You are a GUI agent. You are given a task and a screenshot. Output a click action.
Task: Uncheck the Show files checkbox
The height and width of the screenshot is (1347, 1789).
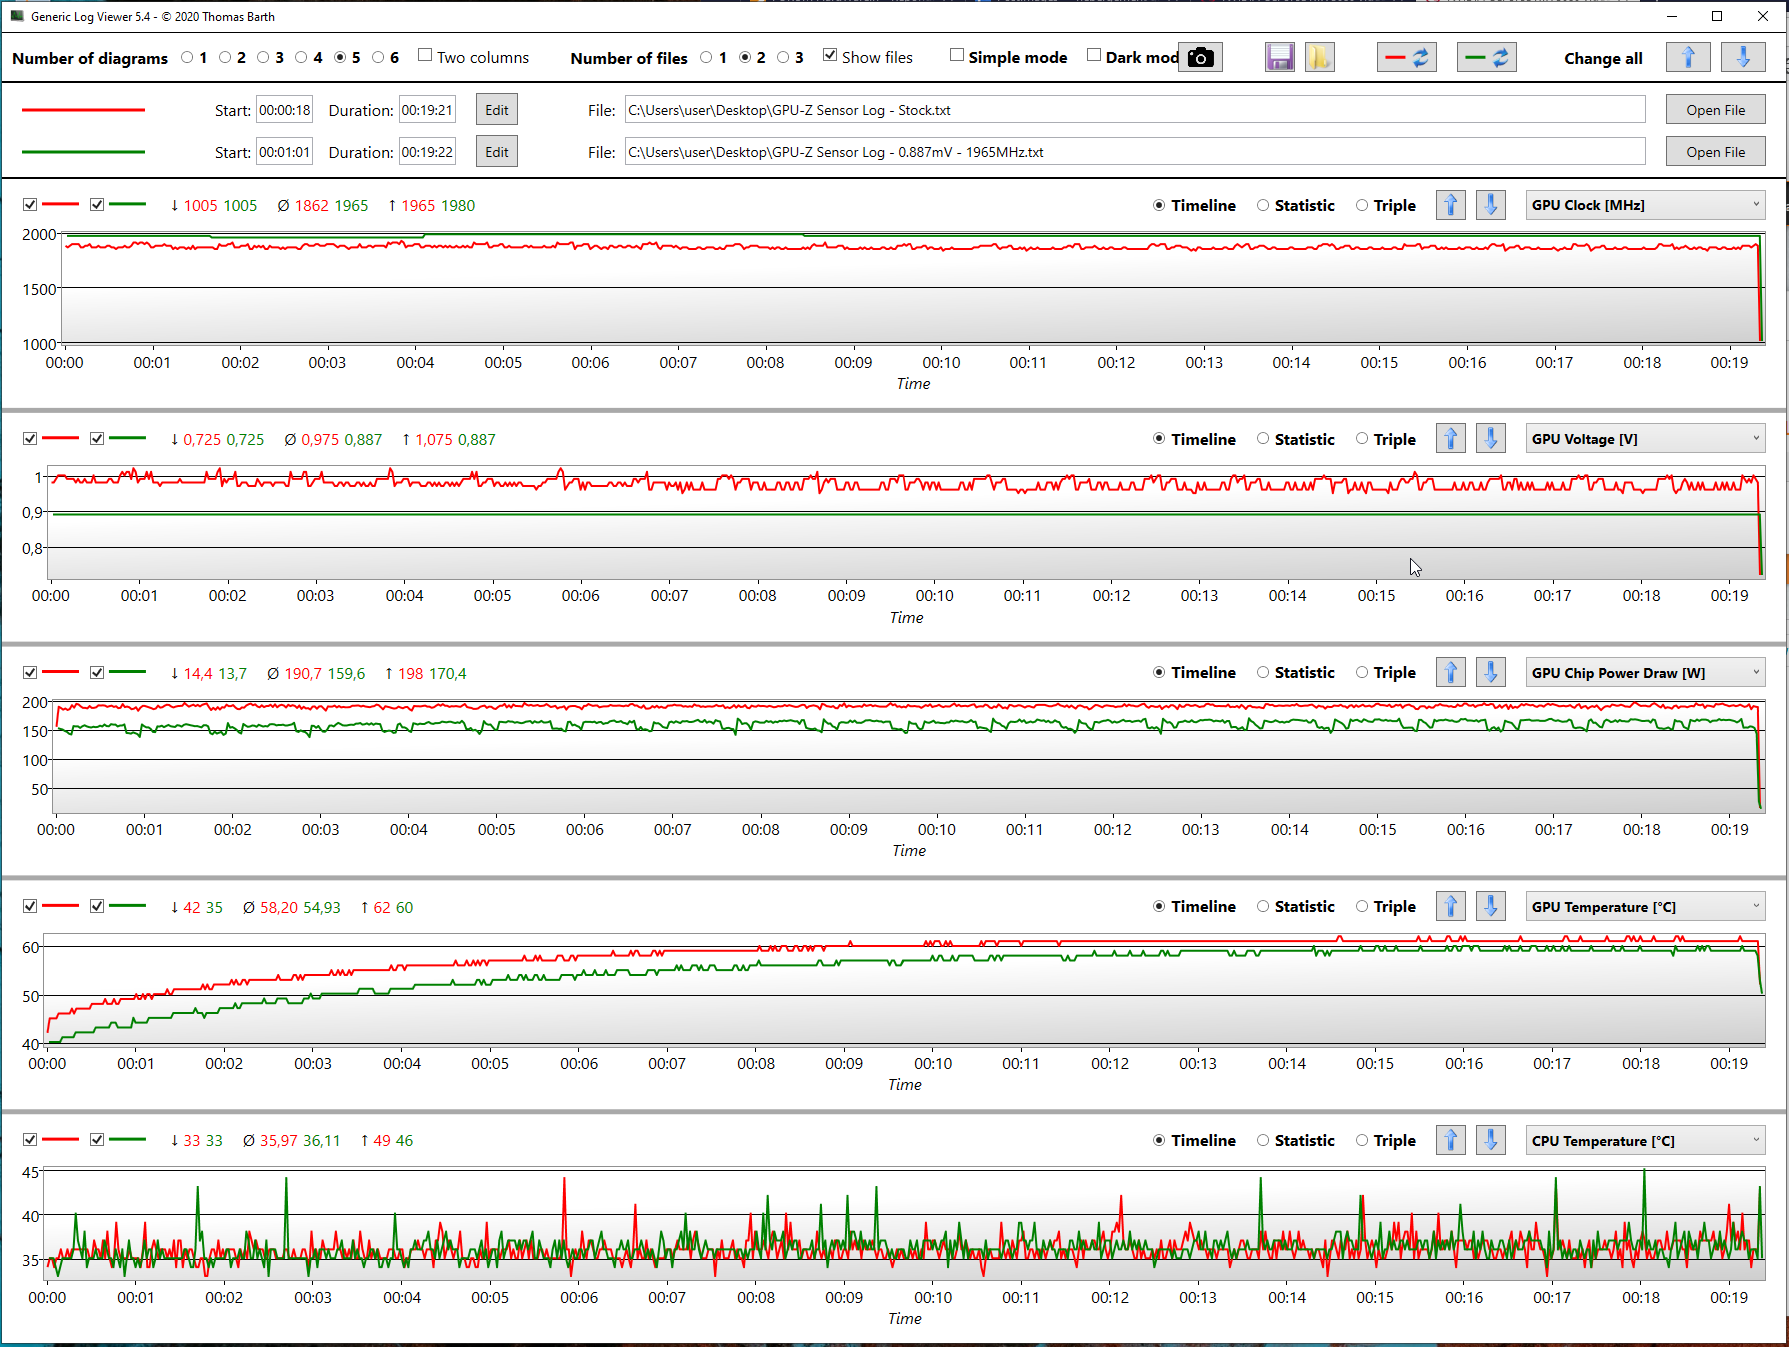click(830, 56)
